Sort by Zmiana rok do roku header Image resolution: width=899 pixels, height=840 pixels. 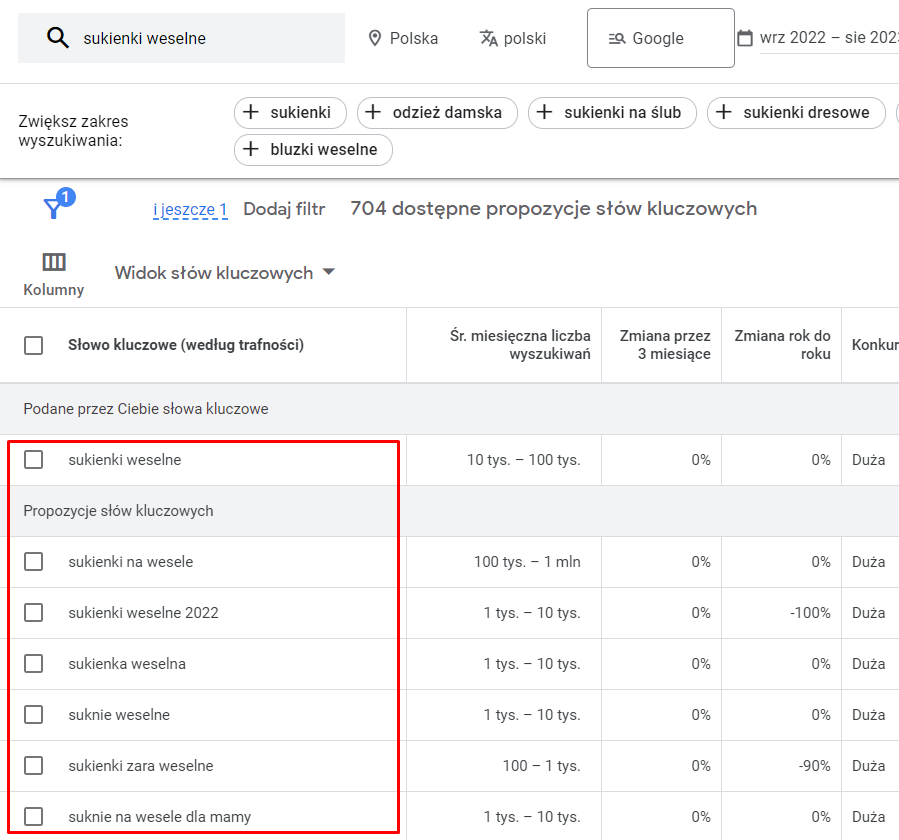pos(782,345)
